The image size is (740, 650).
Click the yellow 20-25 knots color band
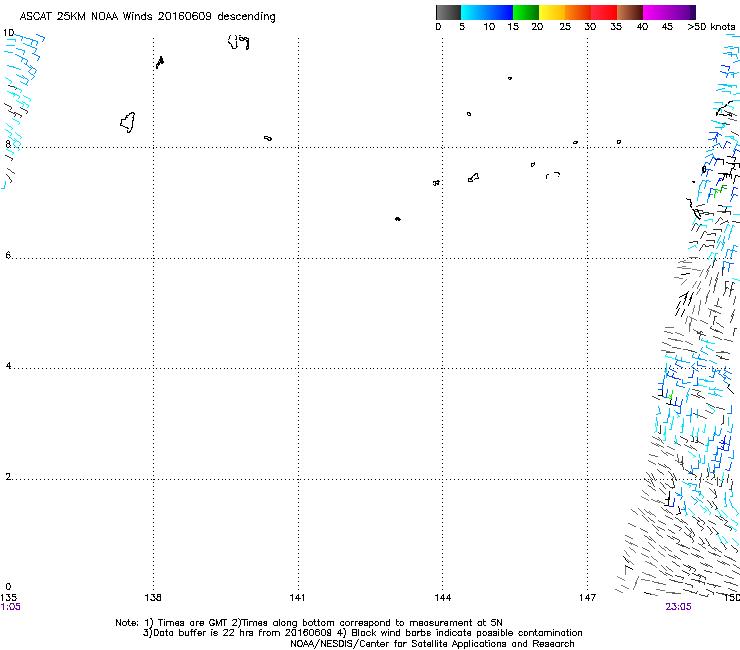pos(552,12)
